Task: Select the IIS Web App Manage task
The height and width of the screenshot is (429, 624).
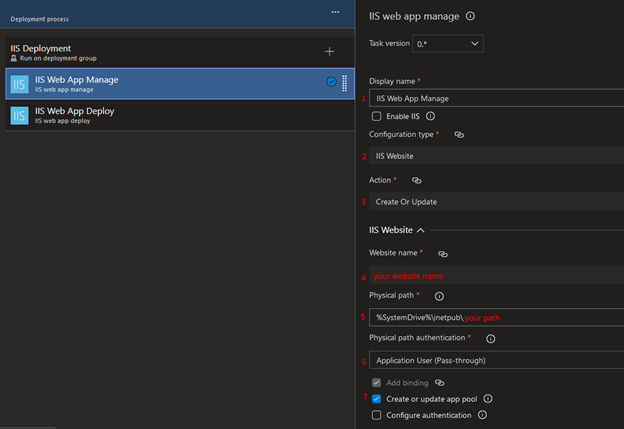Action: [180, 84]
